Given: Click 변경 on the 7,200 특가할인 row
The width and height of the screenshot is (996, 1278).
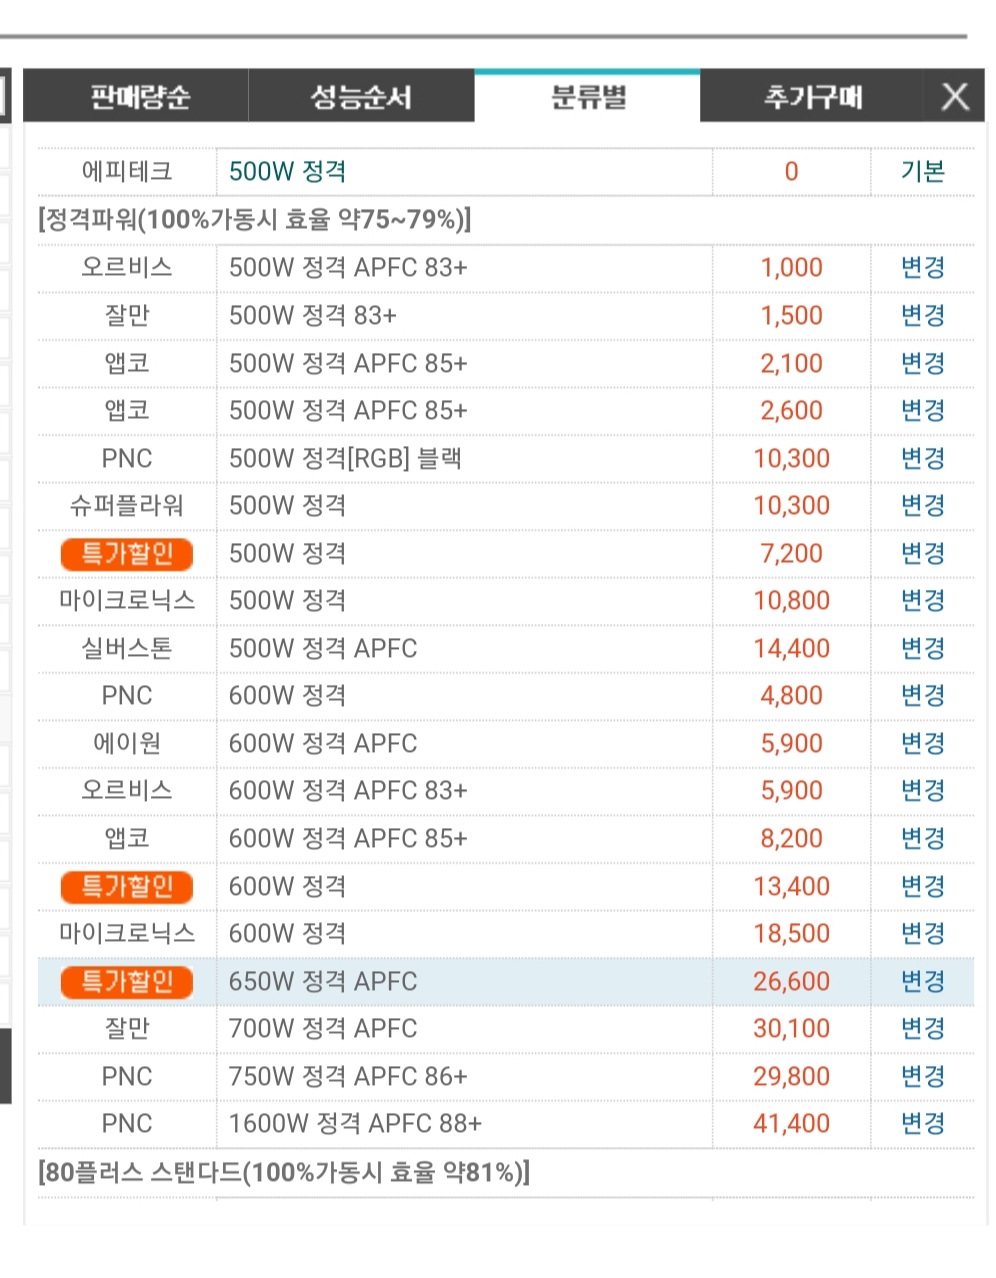Looking at the screenshot, I should pyautogui.click(x=922, y=553).
